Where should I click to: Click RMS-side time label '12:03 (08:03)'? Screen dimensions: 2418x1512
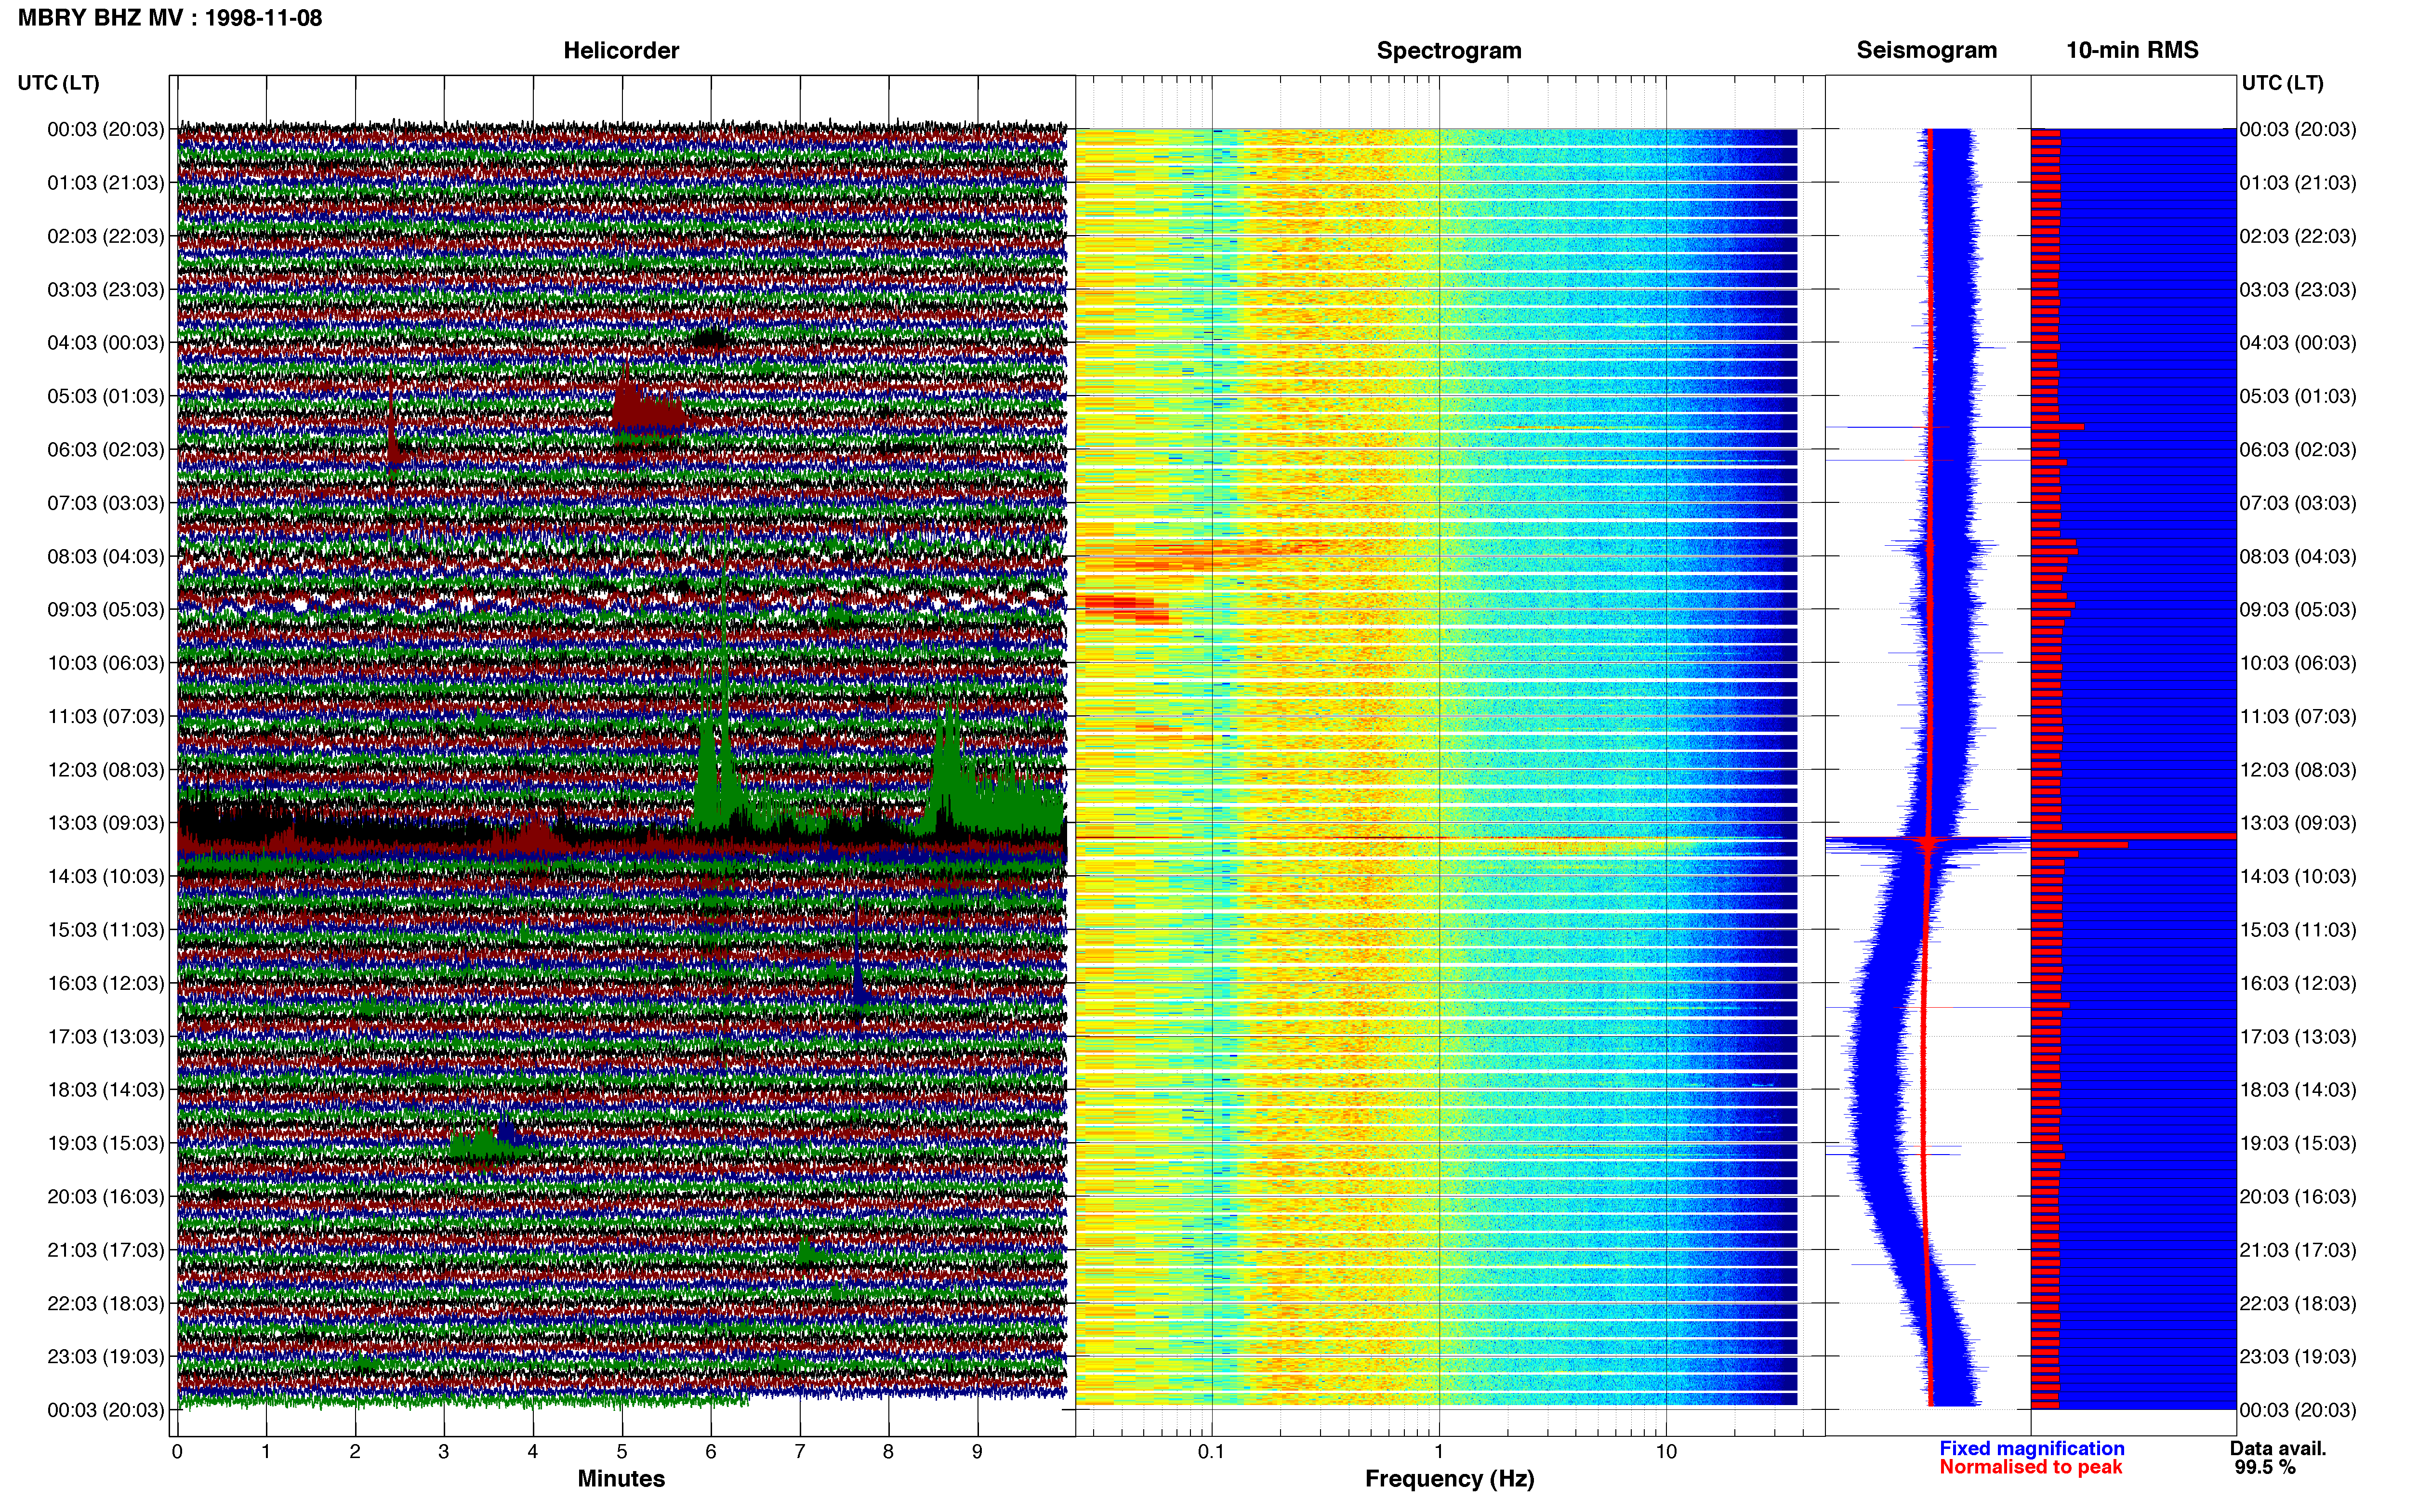pos(2298,770)
